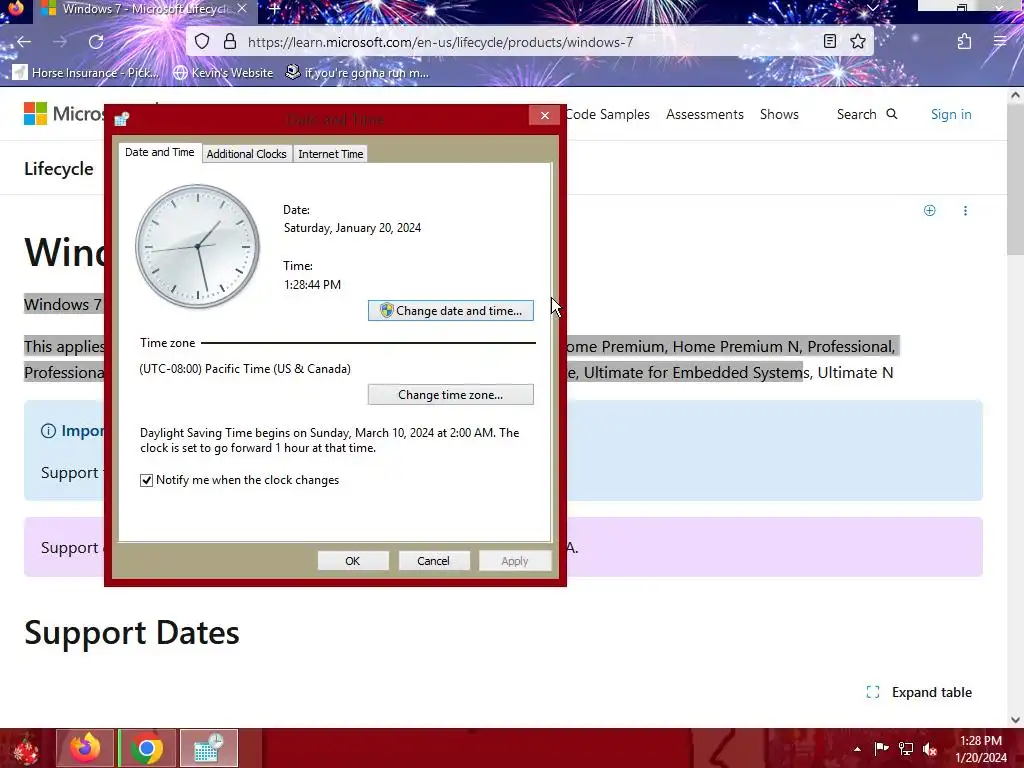This screenshot has width=1024, height=768.
Task: Click the taskbar clock showing 1:28 PM
Action: click(981, 749)
